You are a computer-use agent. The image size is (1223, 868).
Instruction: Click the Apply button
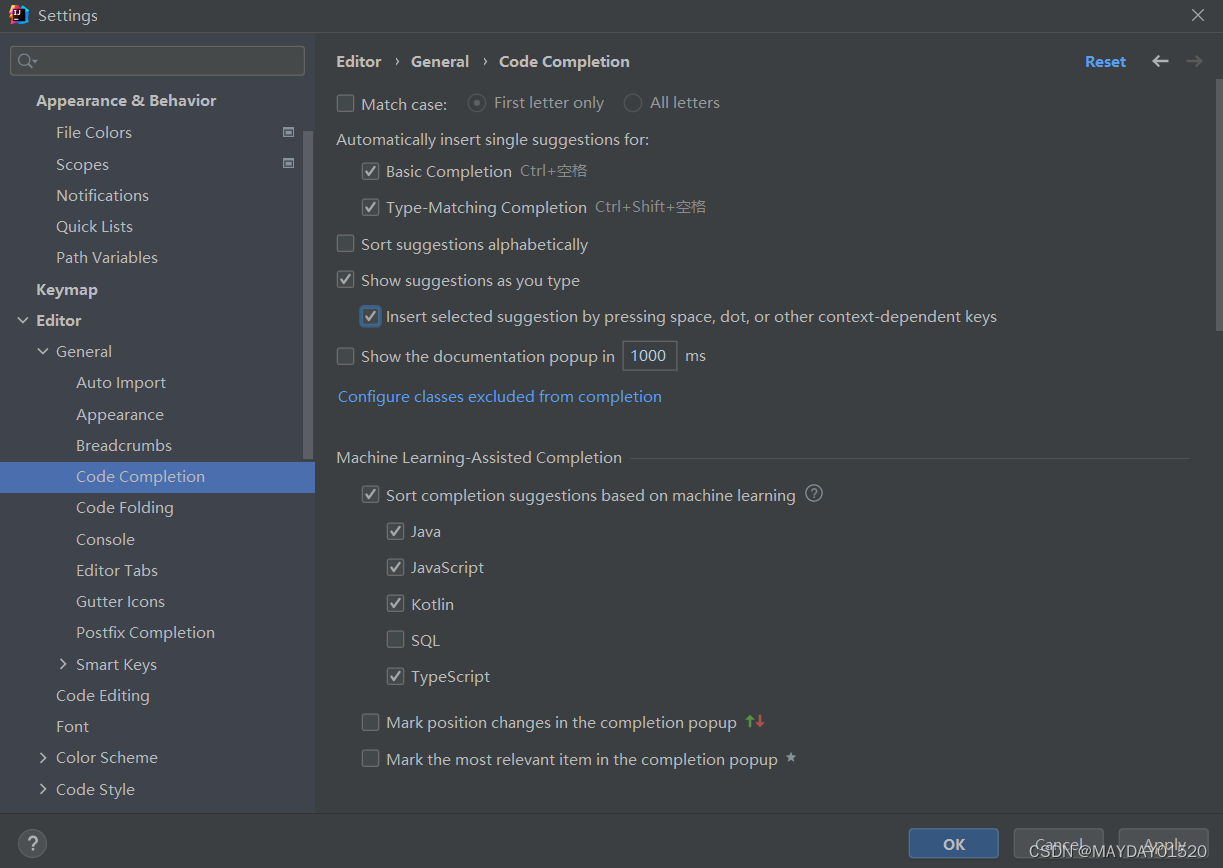[1164, 844]
